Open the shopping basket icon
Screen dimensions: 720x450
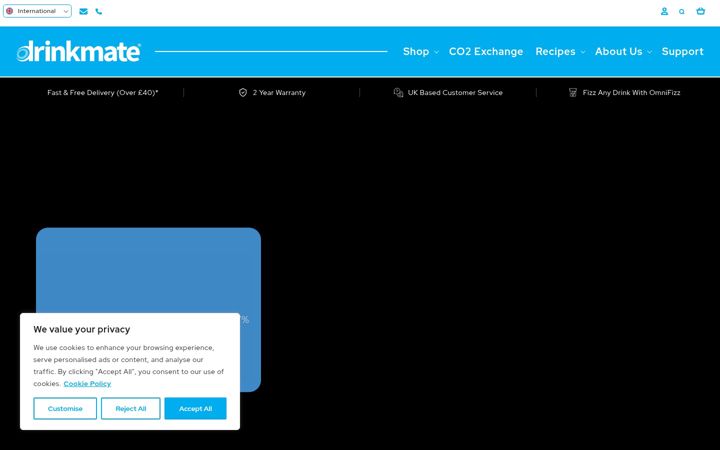[x=700, y=11]
